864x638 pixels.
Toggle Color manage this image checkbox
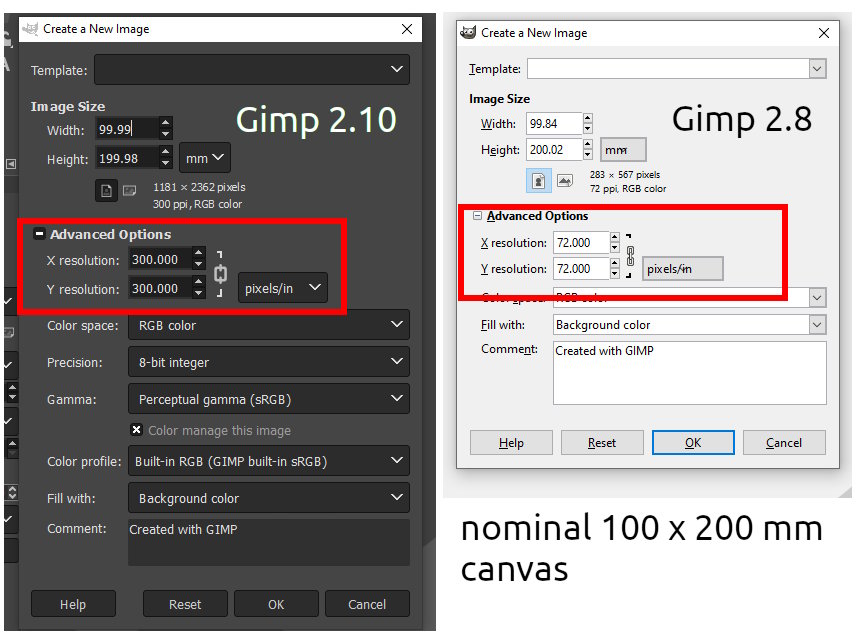pos(137,430)
